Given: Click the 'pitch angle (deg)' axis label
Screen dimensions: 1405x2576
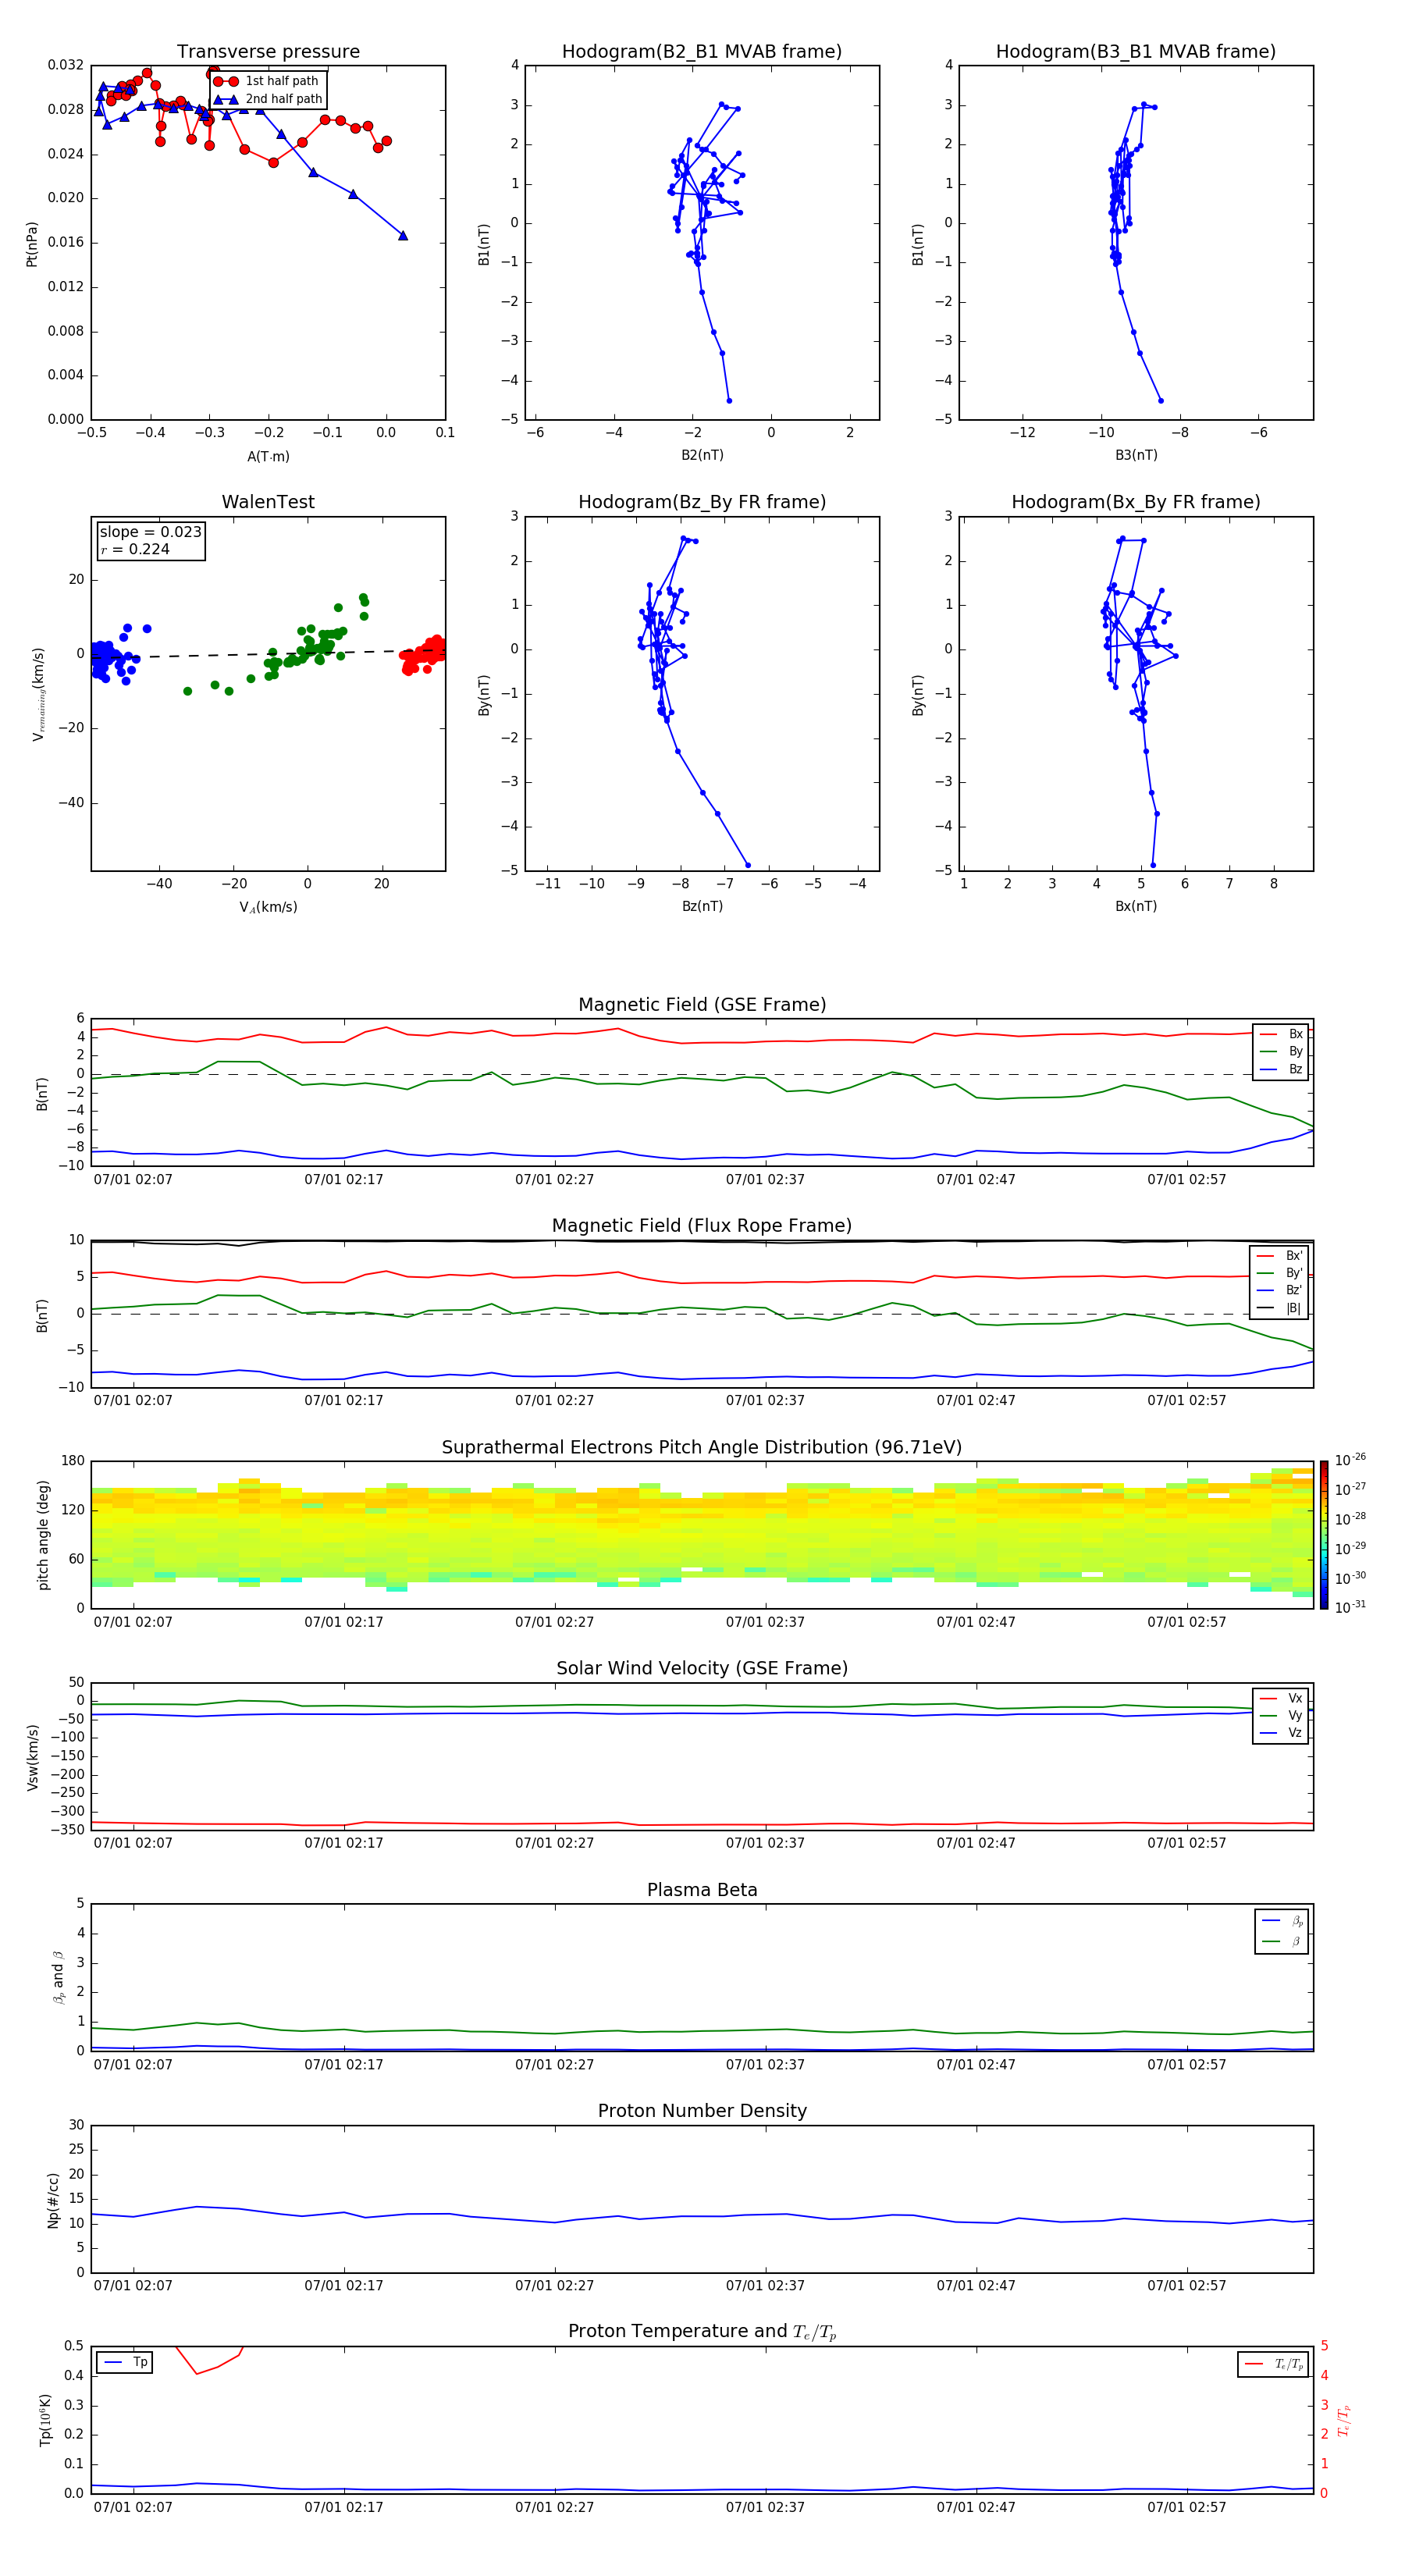Looking at the screenshot, I should click(43, 1535).
